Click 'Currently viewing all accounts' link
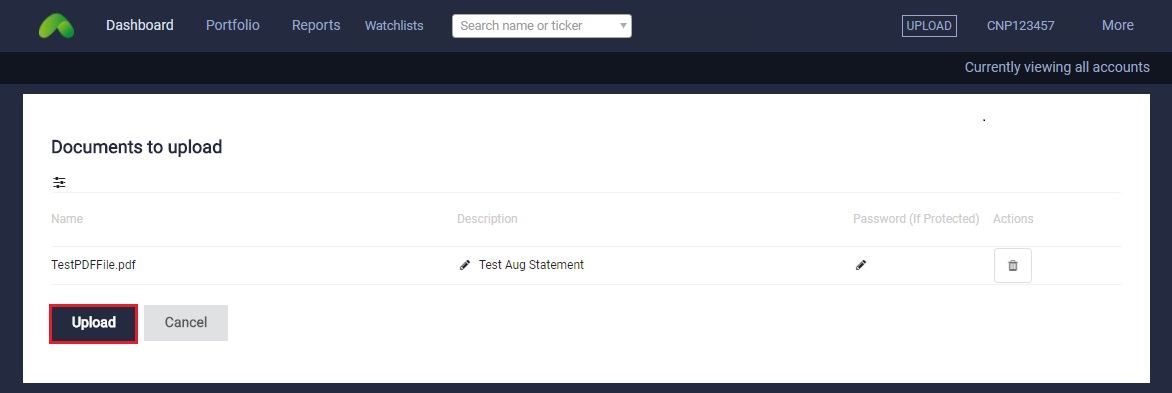This screenshot has width=1172, height=393. (1057, 67)
